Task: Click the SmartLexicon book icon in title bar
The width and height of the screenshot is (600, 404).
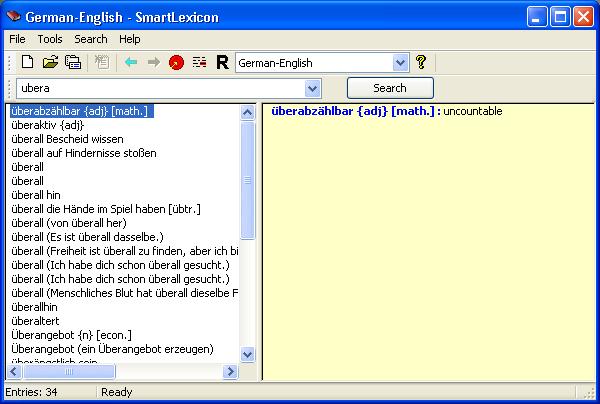Action: click(13, 16)
